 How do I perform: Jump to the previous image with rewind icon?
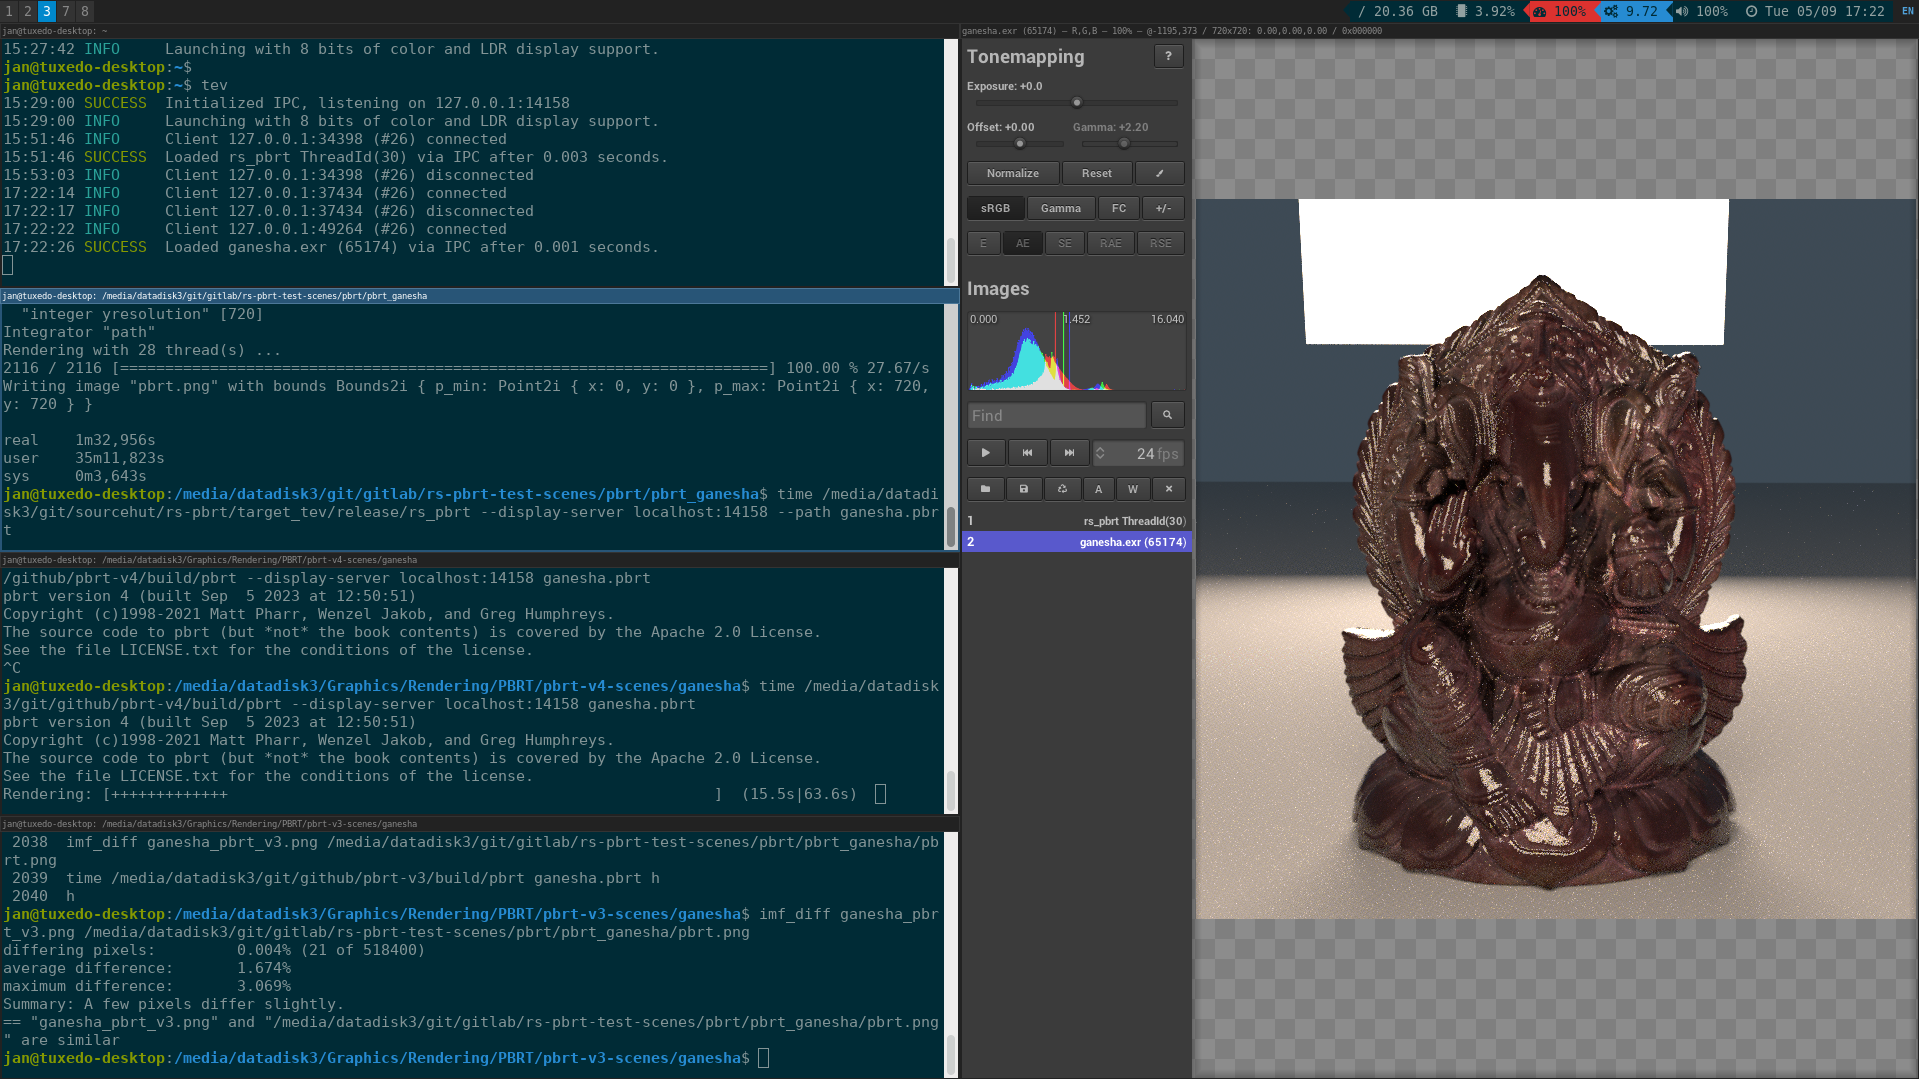pos(1027,453)
